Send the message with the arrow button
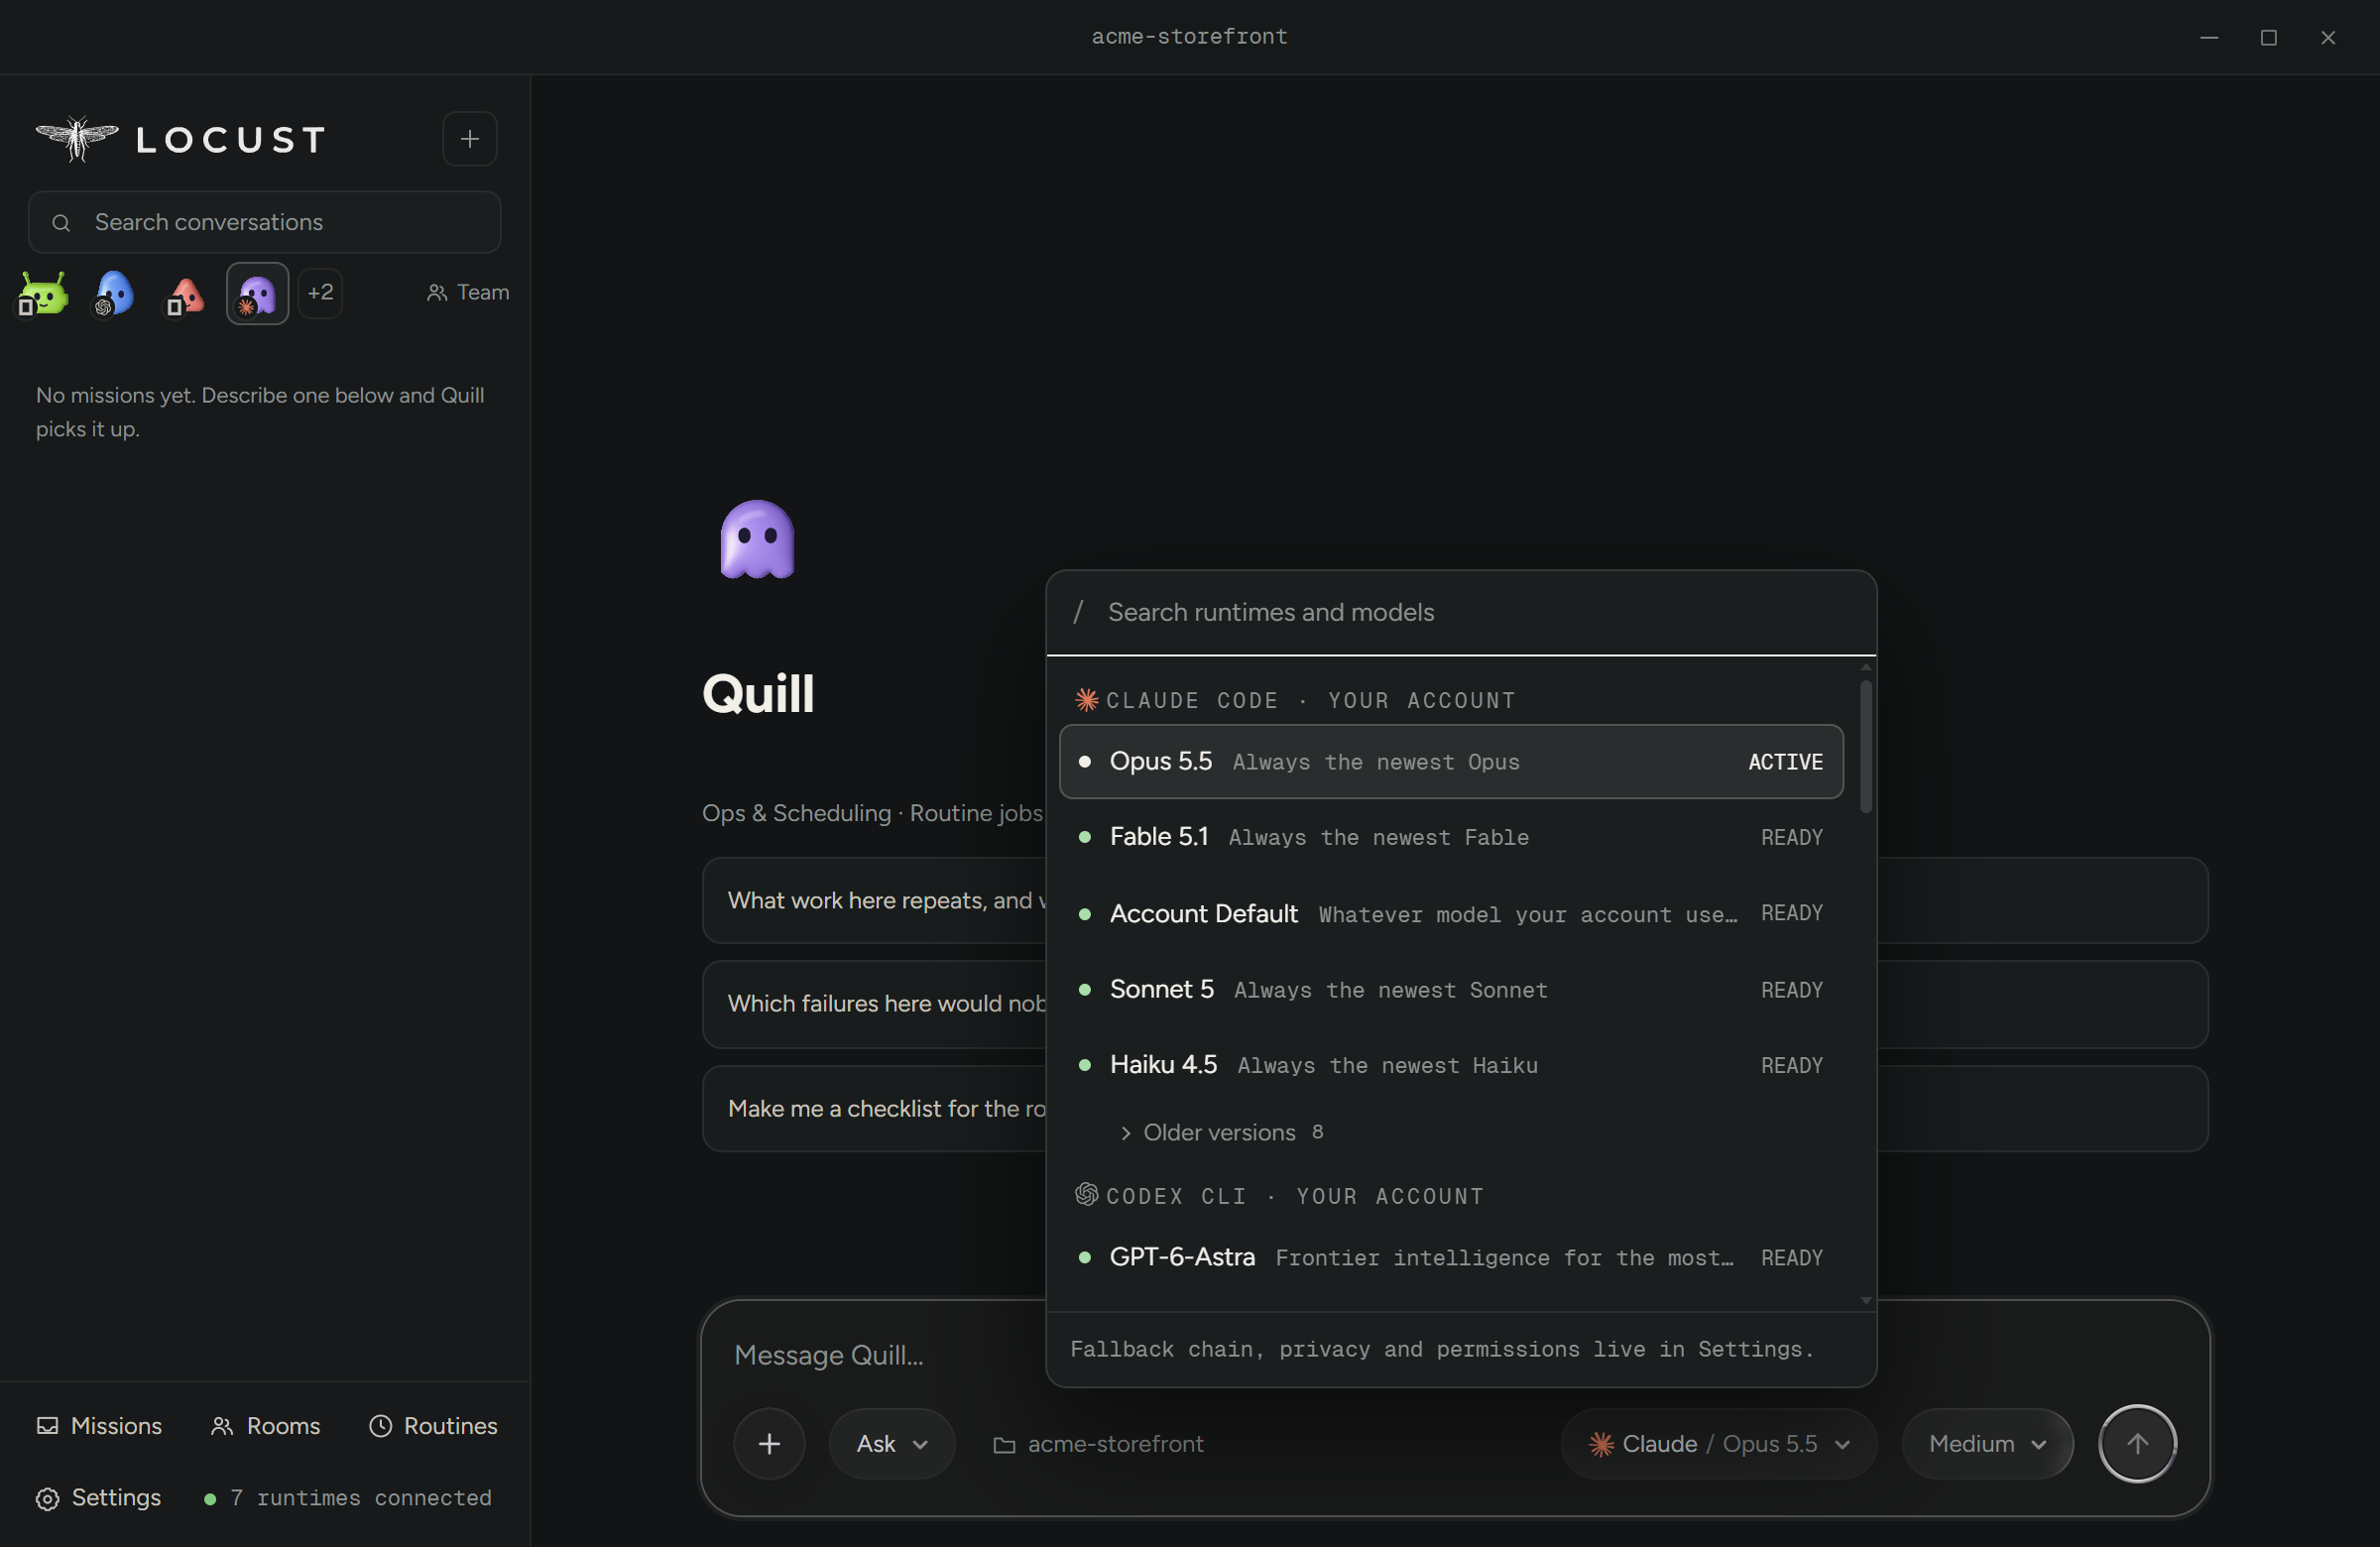This screenshot has height=1547, width=2380. pyautogui.click(x=2137, y=1444)
